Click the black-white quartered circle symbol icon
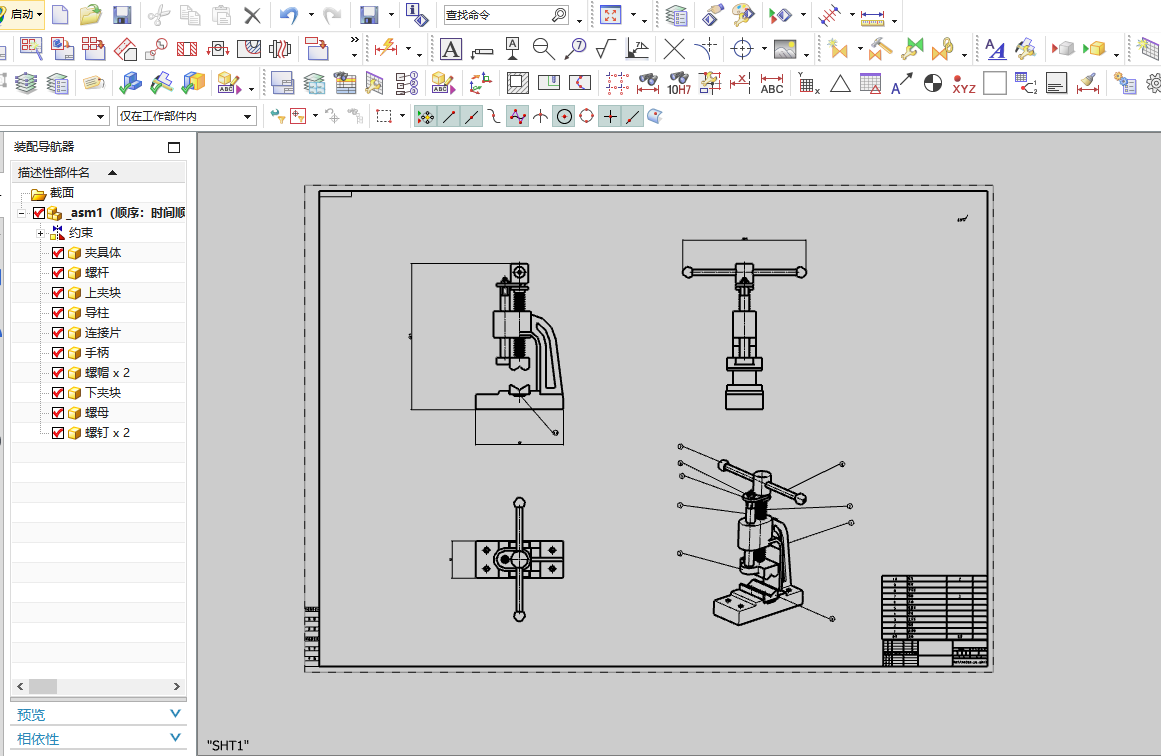 tap(933, 83)
